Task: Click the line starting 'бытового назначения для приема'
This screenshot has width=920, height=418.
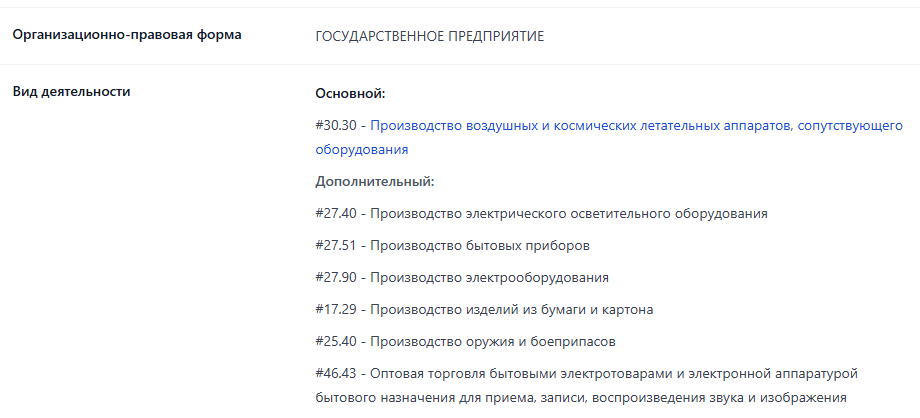Action: (581, 397)
